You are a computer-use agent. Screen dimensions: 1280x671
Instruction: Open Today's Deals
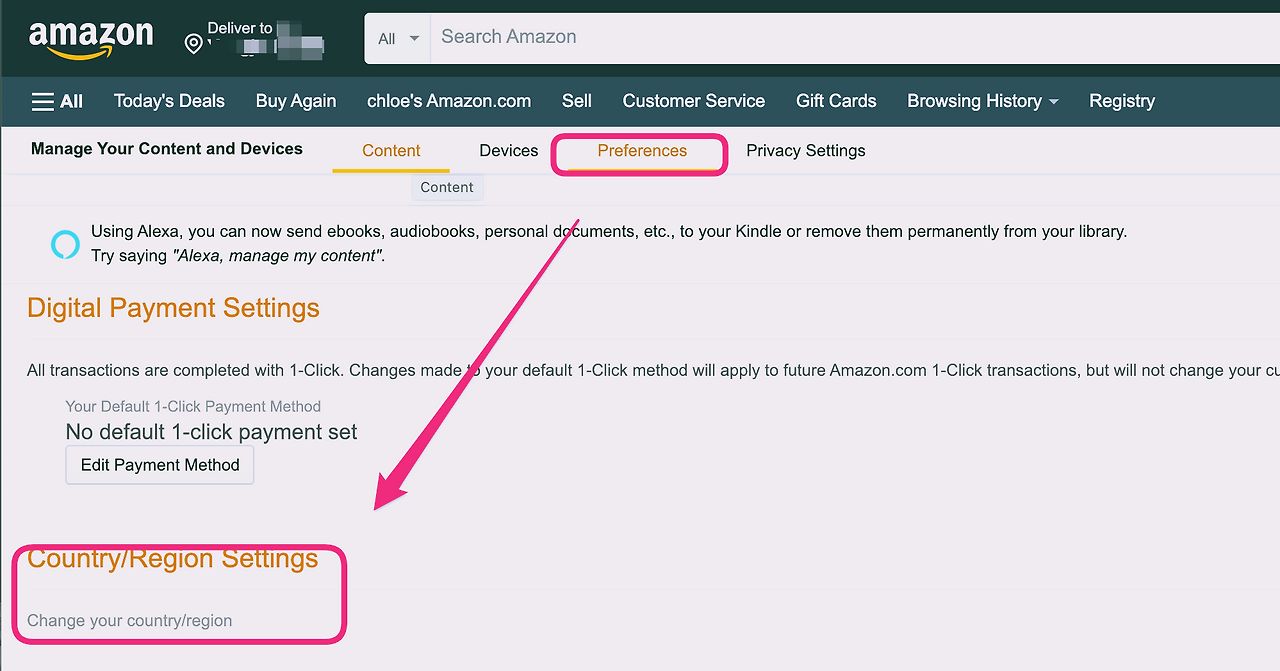169,101
